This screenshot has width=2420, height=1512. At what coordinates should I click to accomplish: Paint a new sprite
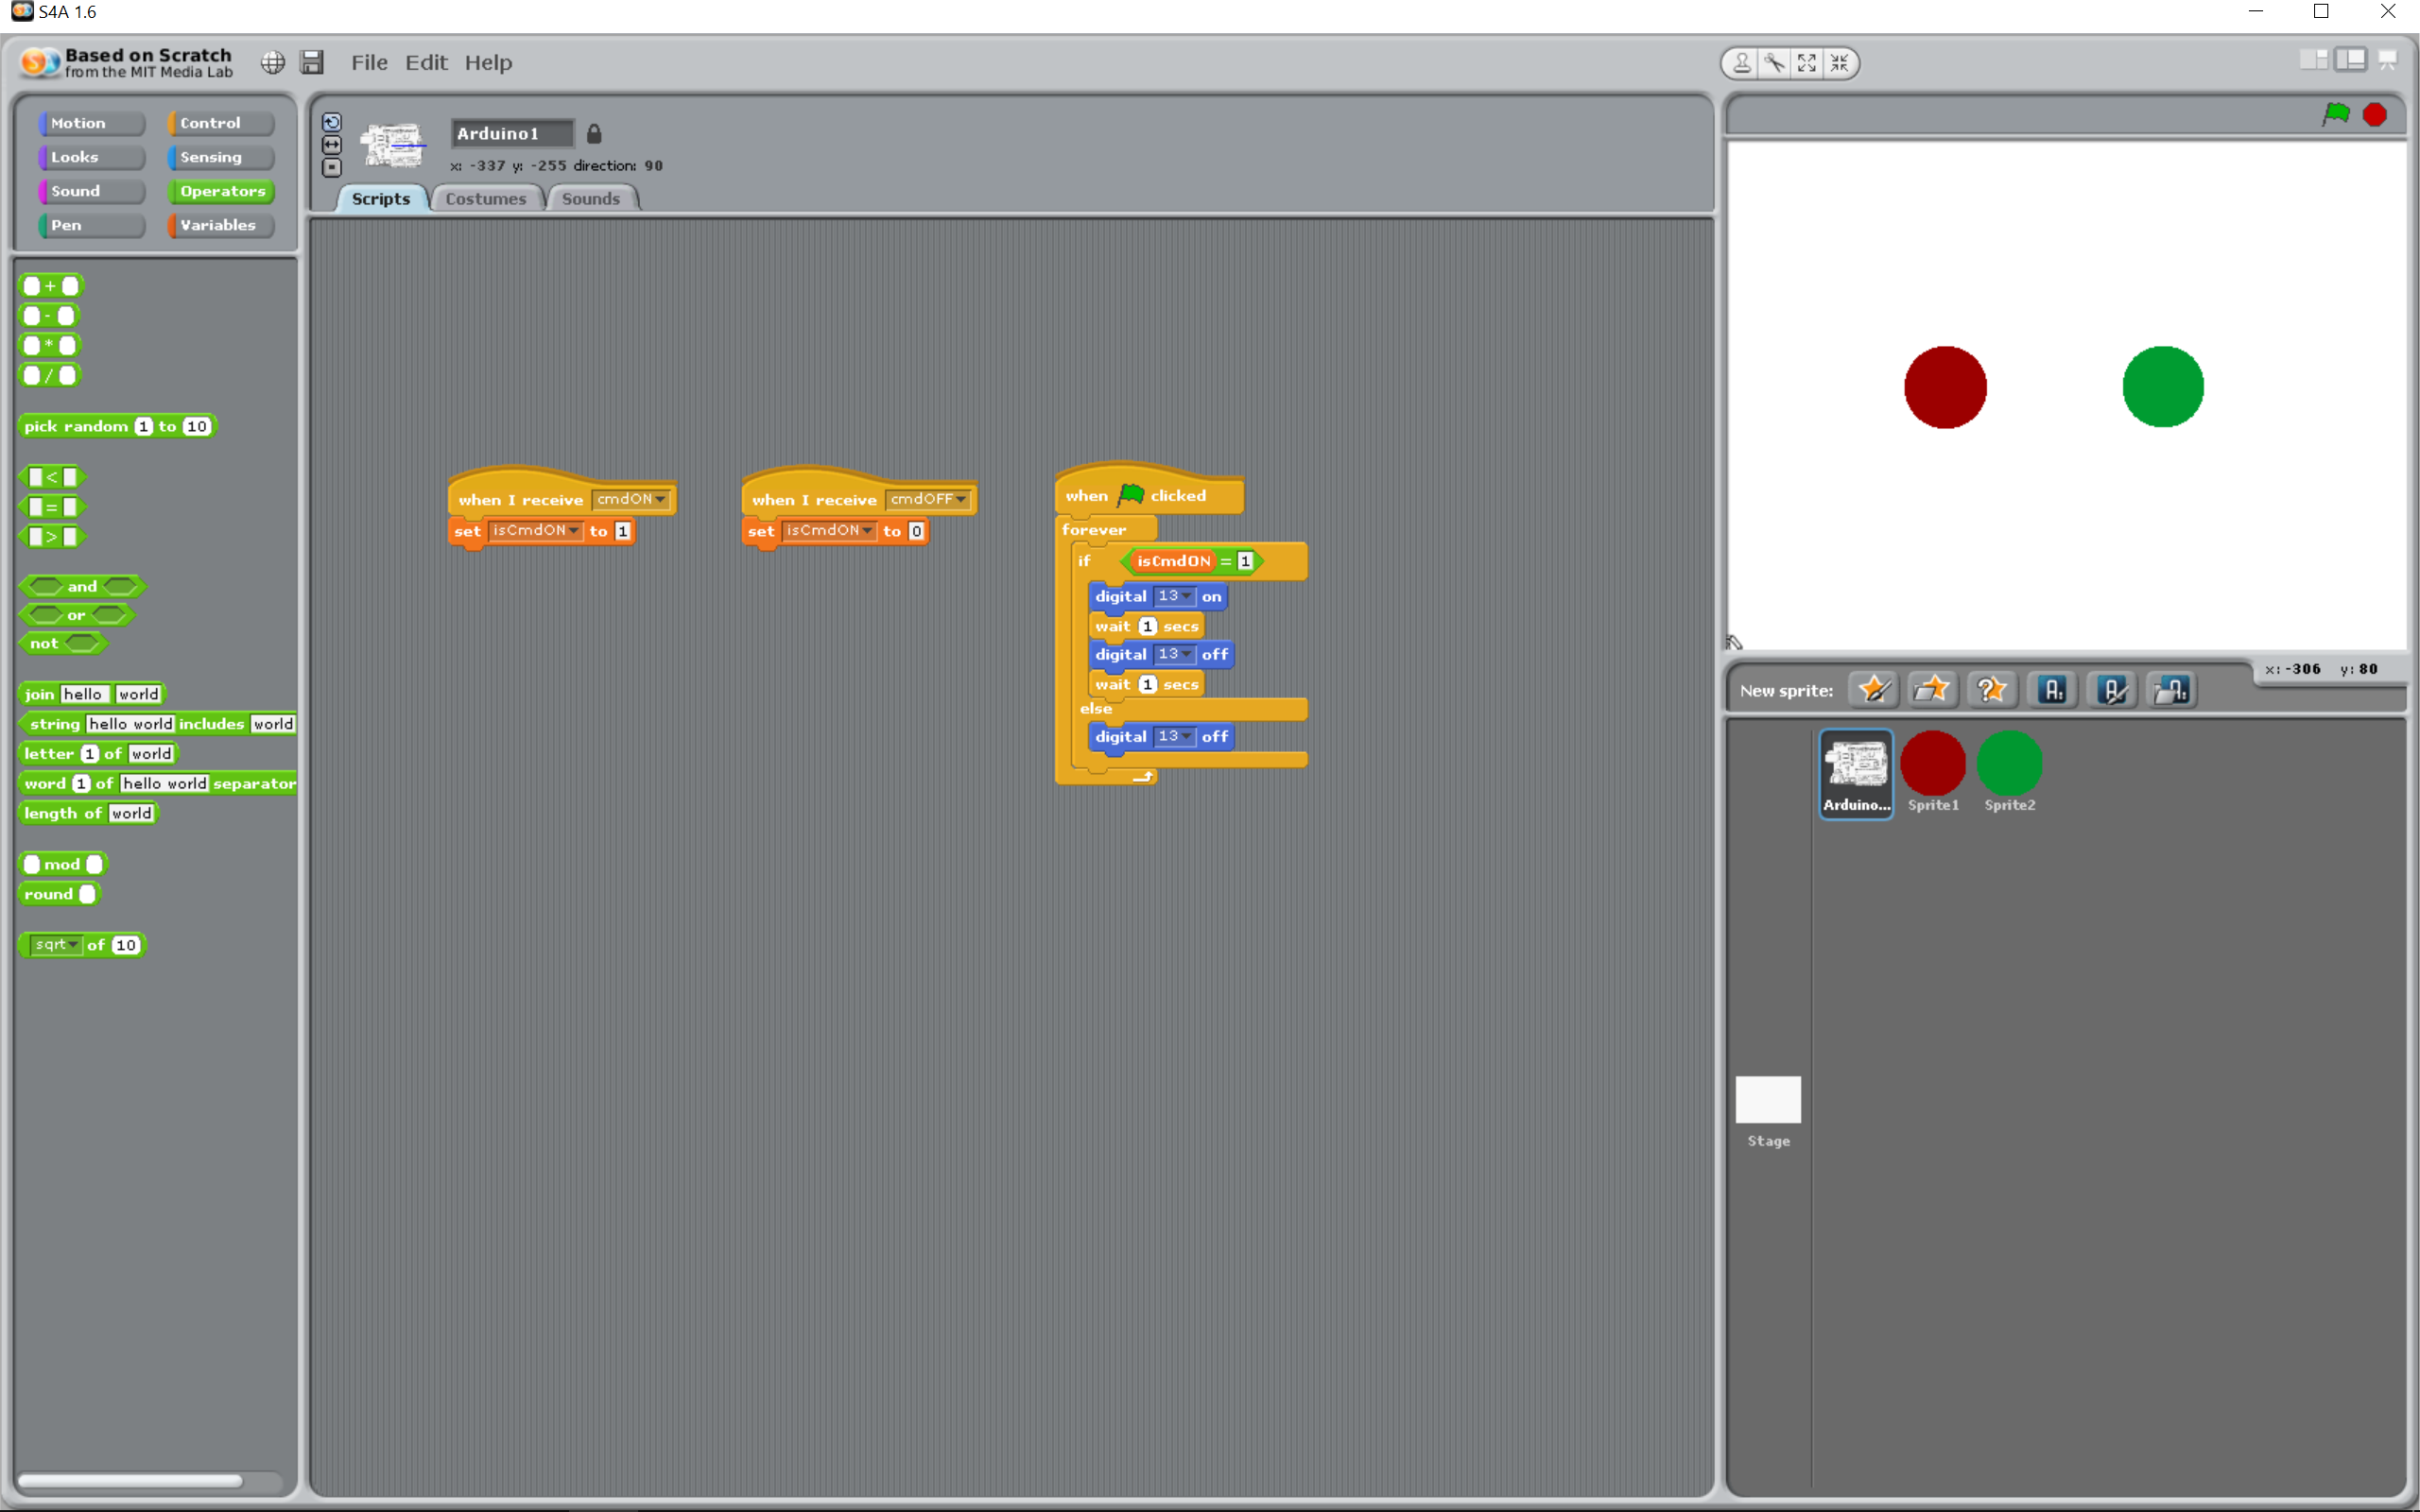pos(1874,690)
